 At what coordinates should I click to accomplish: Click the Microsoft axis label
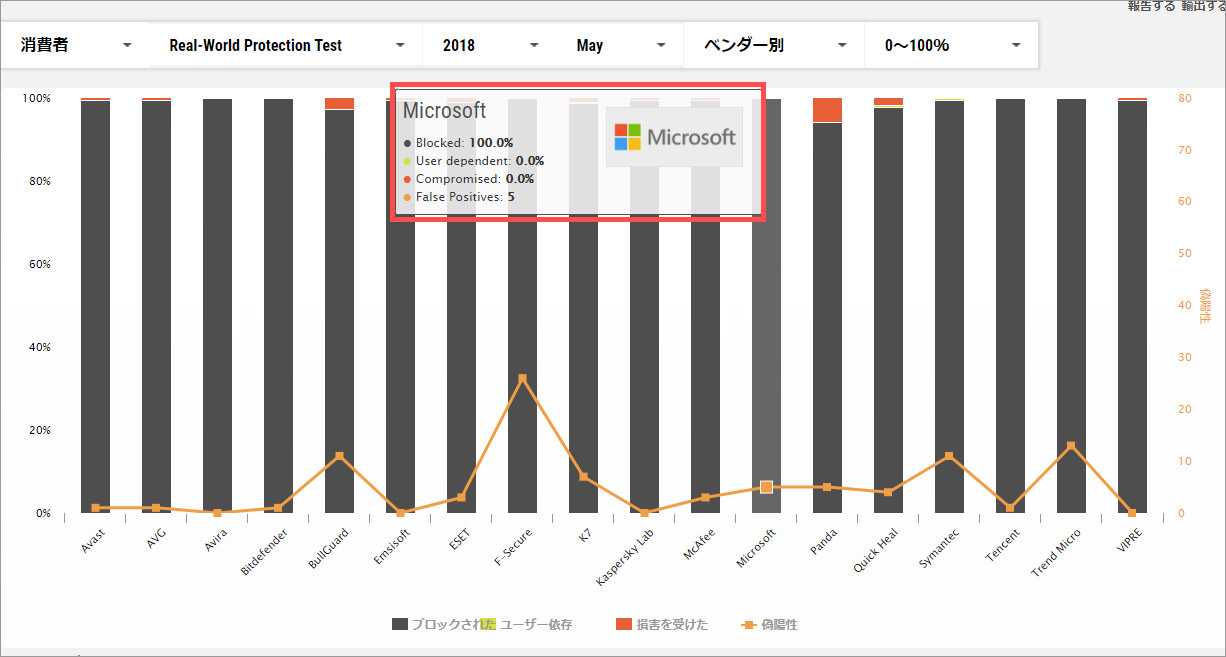coord(756,547)
